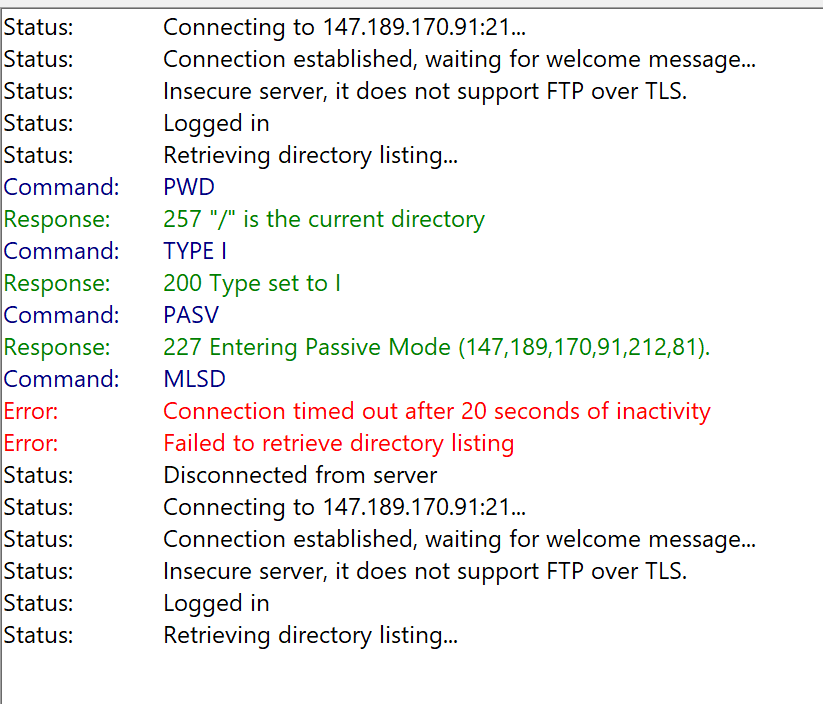
Task: Click the "Status:" label beside Disconnected from server
Action: pyautogui.click(x=38, y=475)
